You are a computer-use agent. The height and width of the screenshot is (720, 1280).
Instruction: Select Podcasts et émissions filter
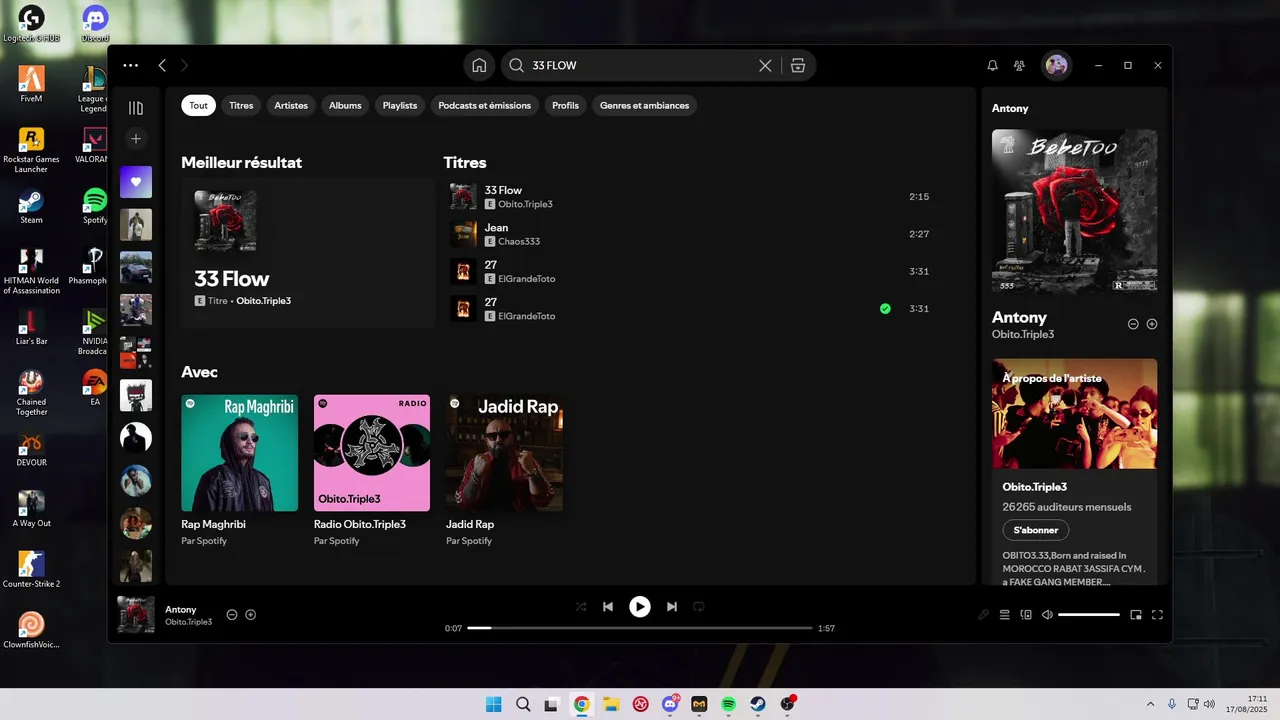point(485,105)
